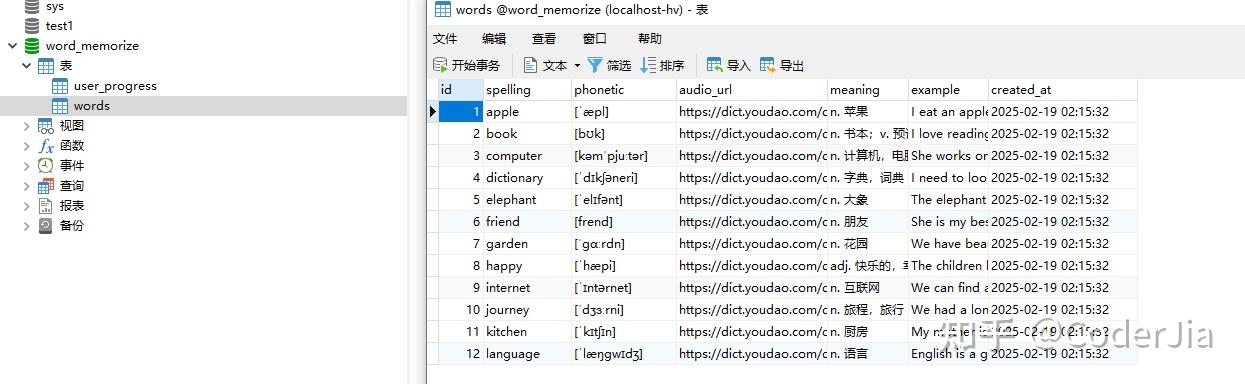Click the spelling cell 'happy'
Screen dimensions: 1245x384
coord(527,266)
